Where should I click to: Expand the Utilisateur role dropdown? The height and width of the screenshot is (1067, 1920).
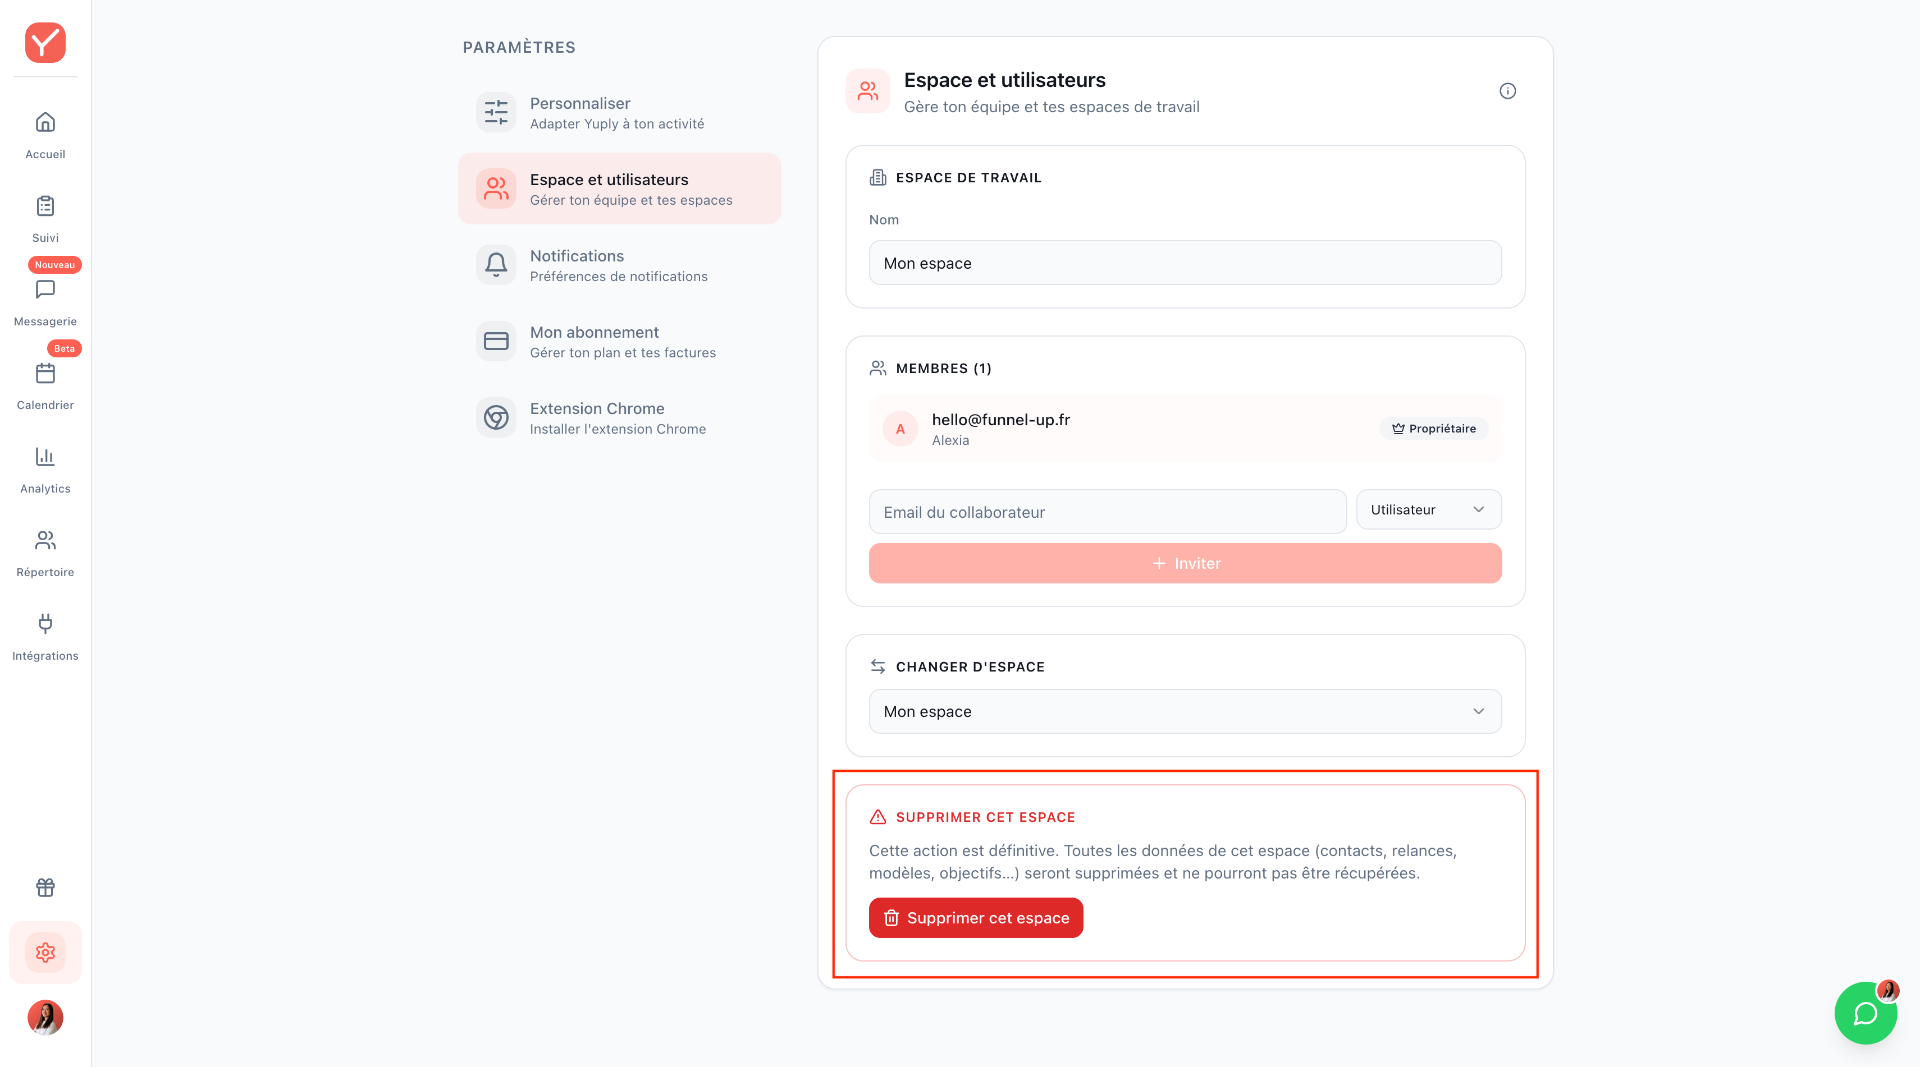1428,510
